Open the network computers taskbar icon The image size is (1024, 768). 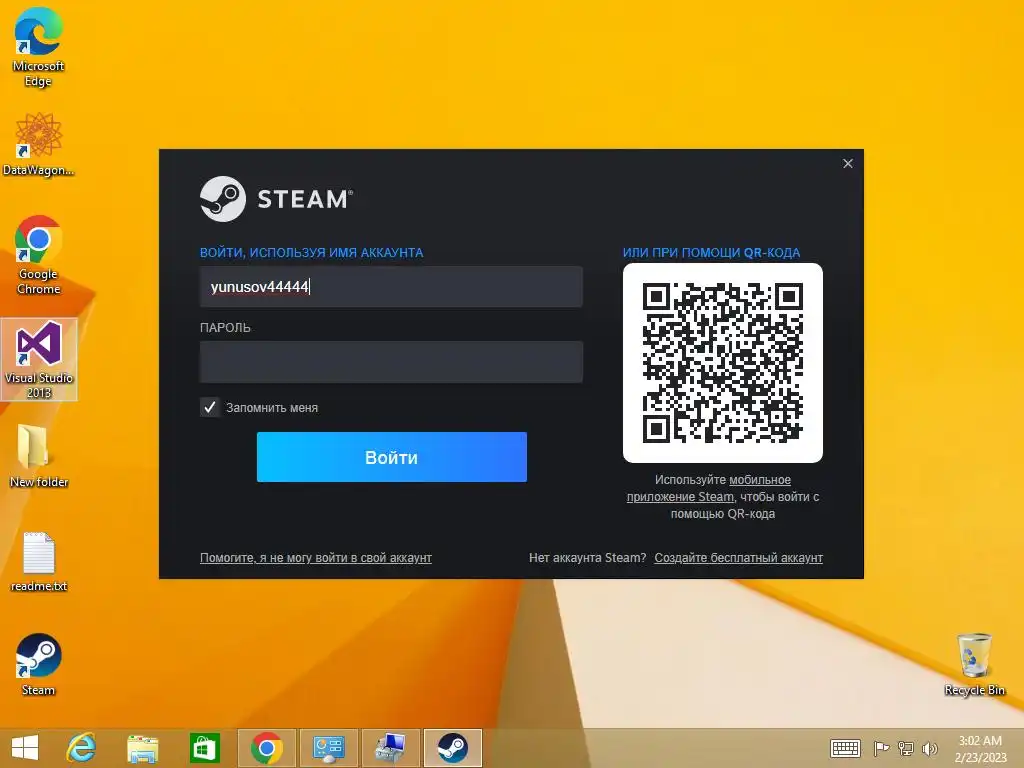click(x=391, y=748)
